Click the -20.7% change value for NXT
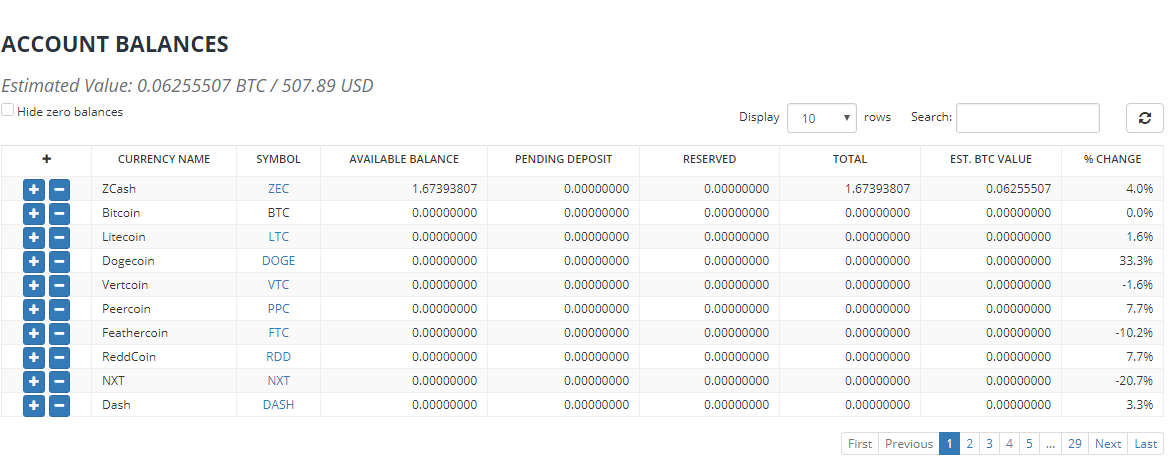Viewport: 1173px width, 473px height. click(1133, 381)
